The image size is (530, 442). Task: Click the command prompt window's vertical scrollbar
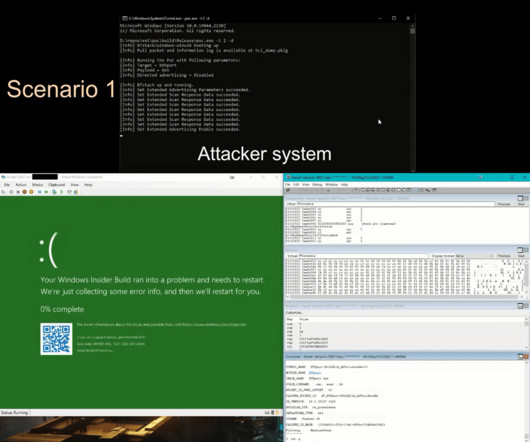(x=412, y=98)
